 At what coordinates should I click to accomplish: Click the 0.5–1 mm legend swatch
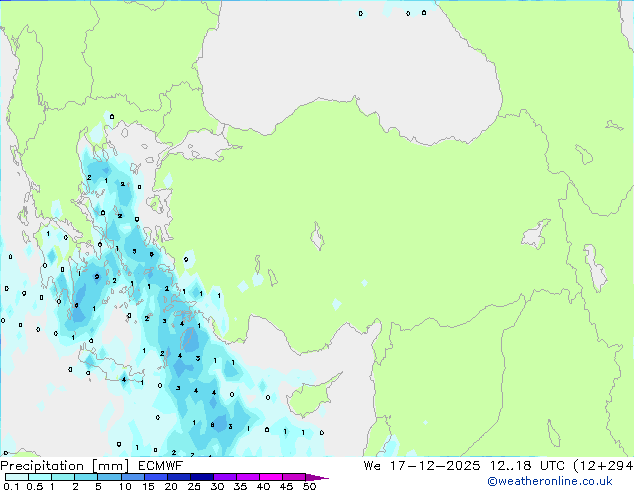pyautogui.click(x=40, y=477)
